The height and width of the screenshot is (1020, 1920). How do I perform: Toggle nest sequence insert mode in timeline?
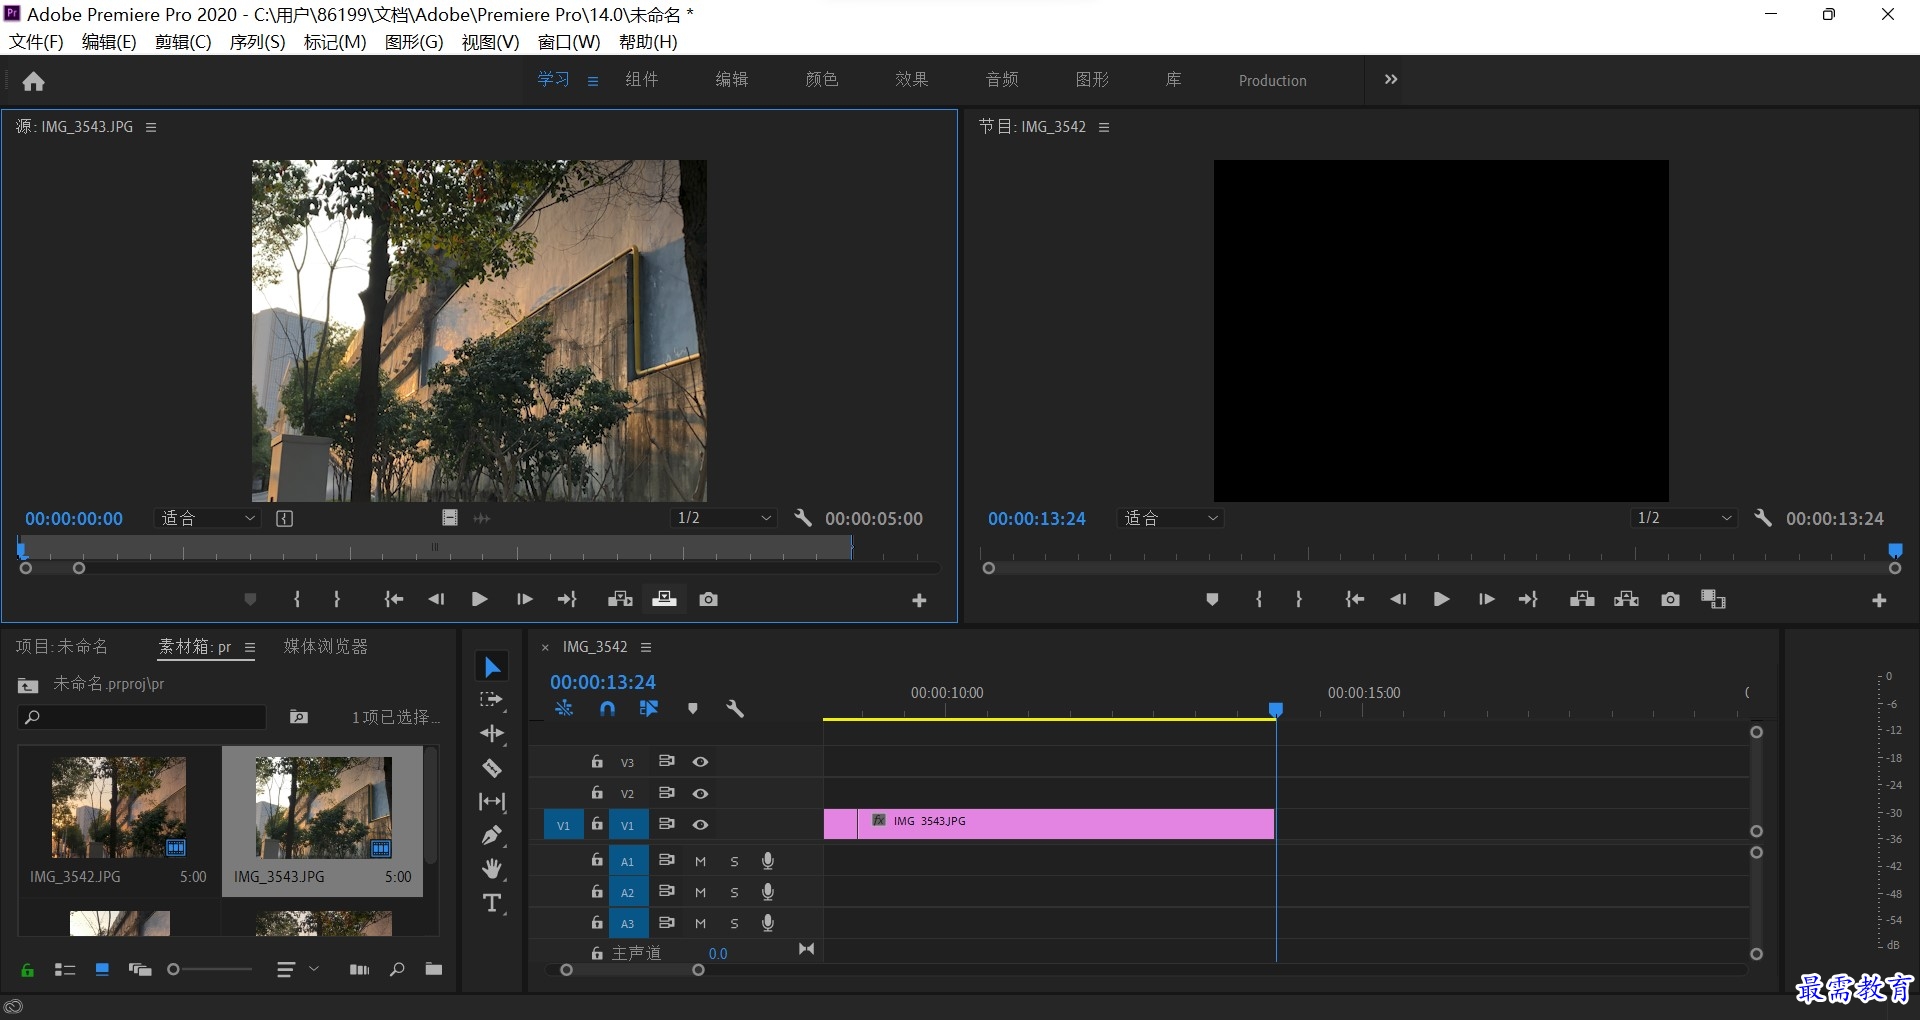pyautogui.click(x=564, y=709)
